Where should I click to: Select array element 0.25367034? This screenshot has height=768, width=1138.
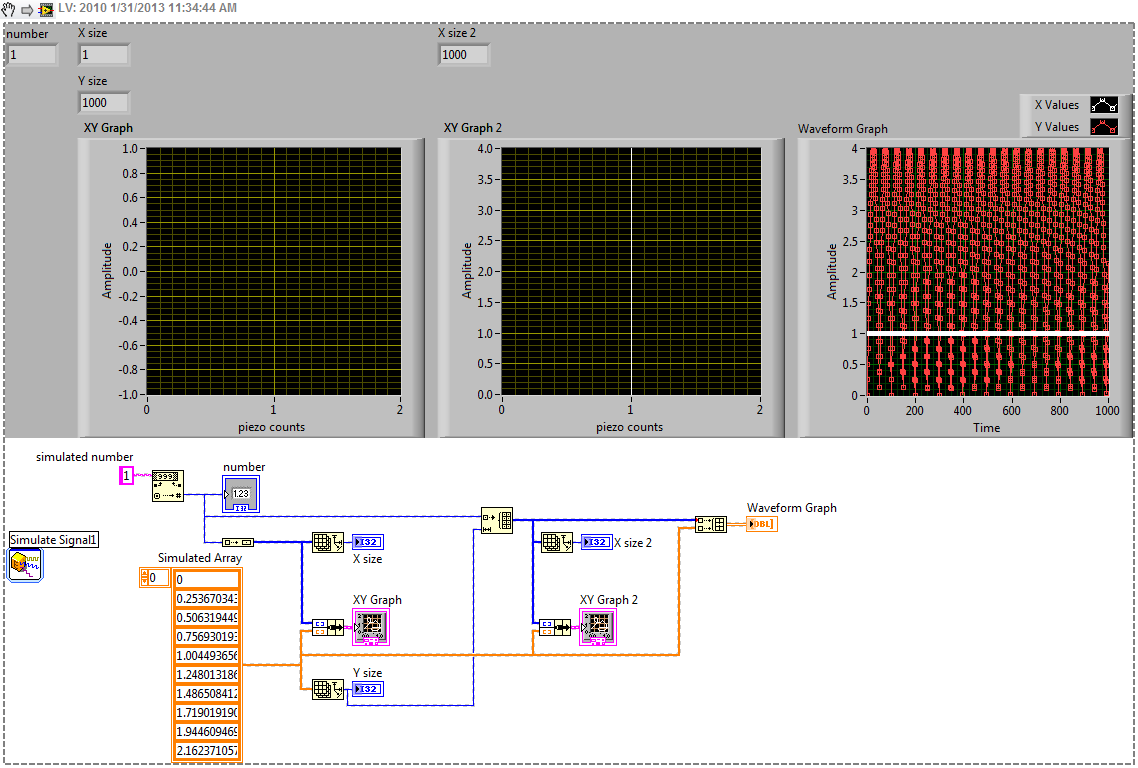pos(207,599)
